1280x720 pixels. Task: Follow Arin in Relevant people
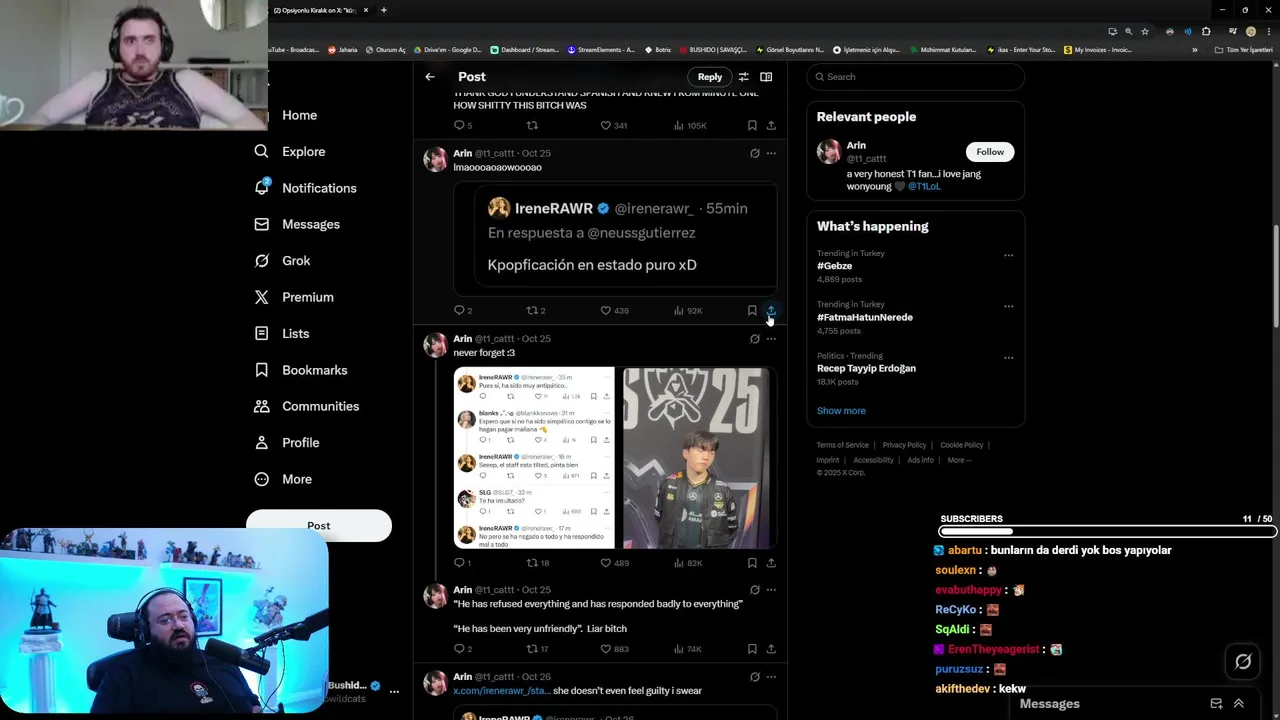coord(990,152)
